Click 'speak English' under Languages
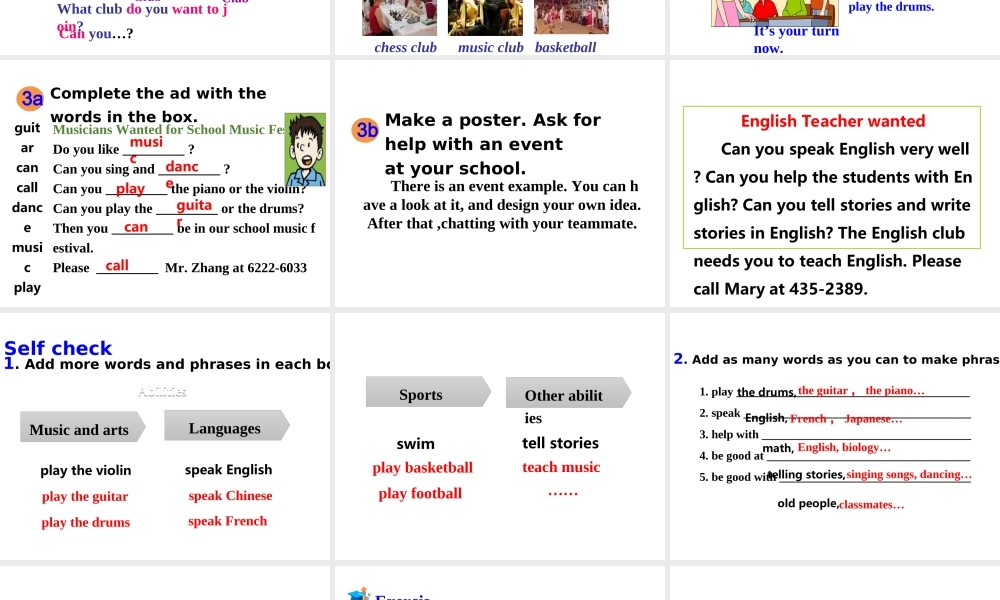 click(228, 470)
